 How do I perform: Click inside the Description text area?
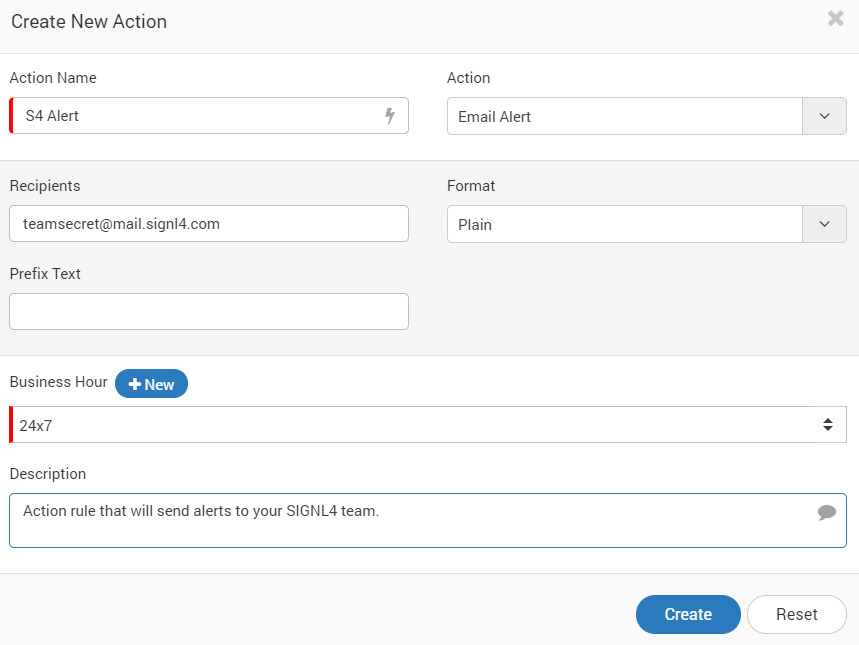[428, 520]
